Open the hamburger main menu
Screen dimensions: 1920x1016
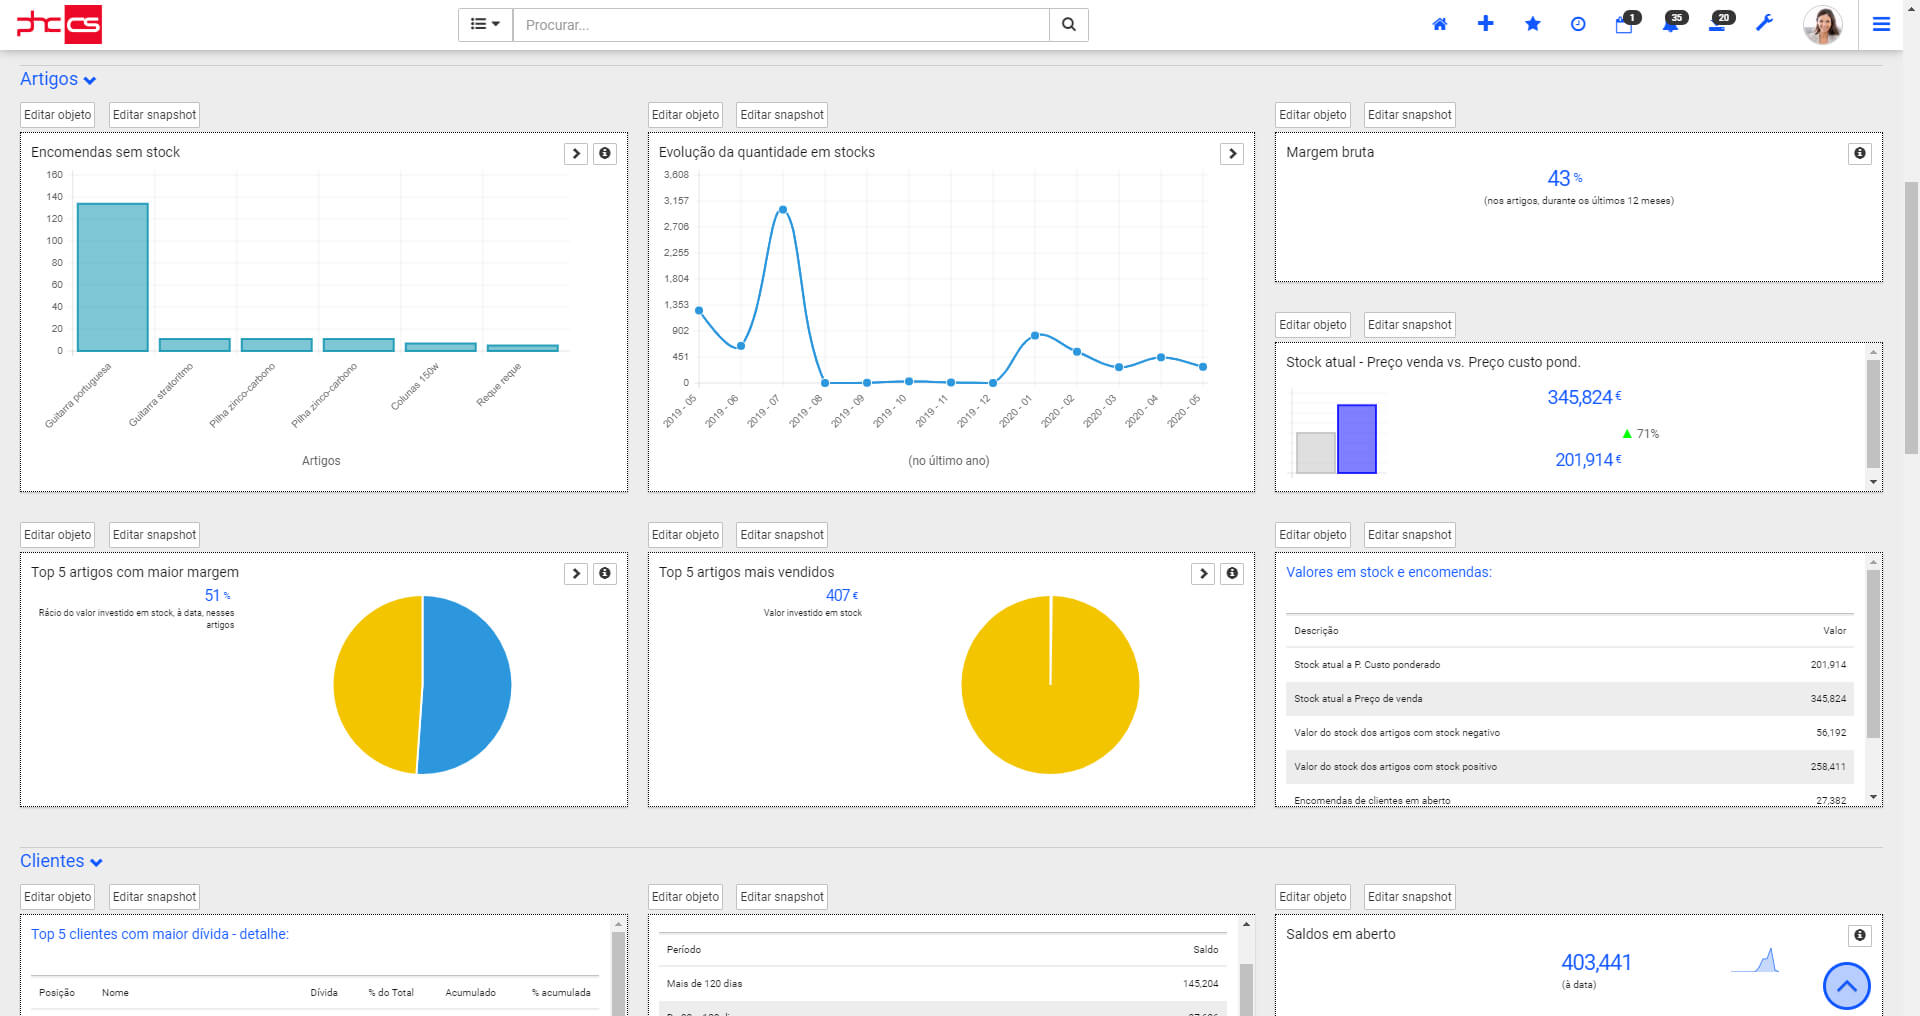tap(1881, 24)
